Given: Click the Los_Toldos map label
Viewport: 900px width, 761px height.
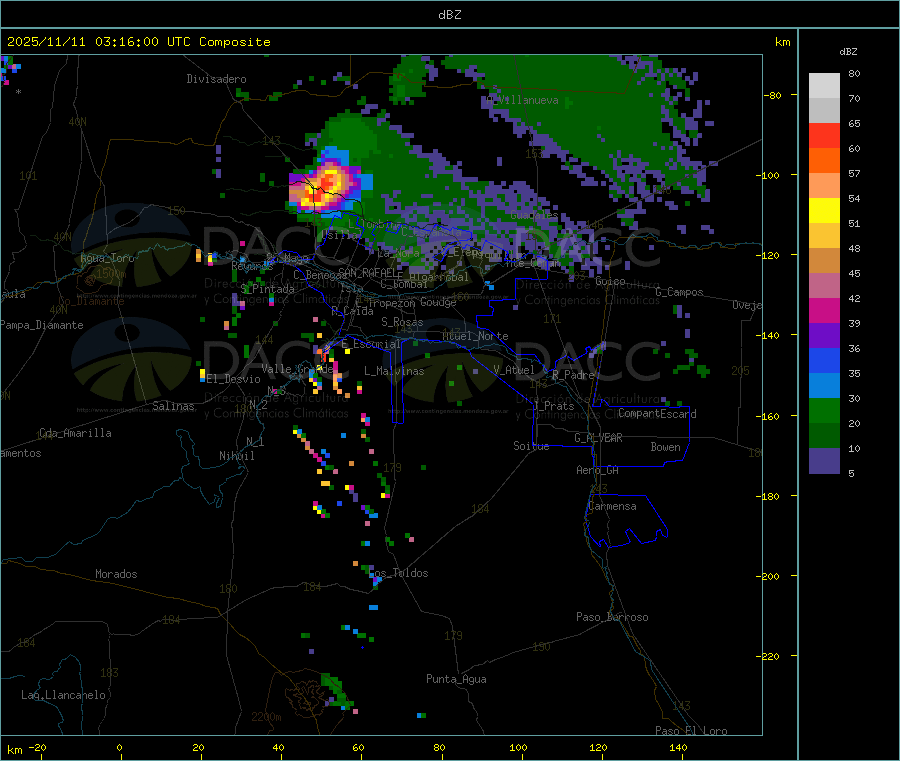Looking at the screenshot, I should point(398,573).
